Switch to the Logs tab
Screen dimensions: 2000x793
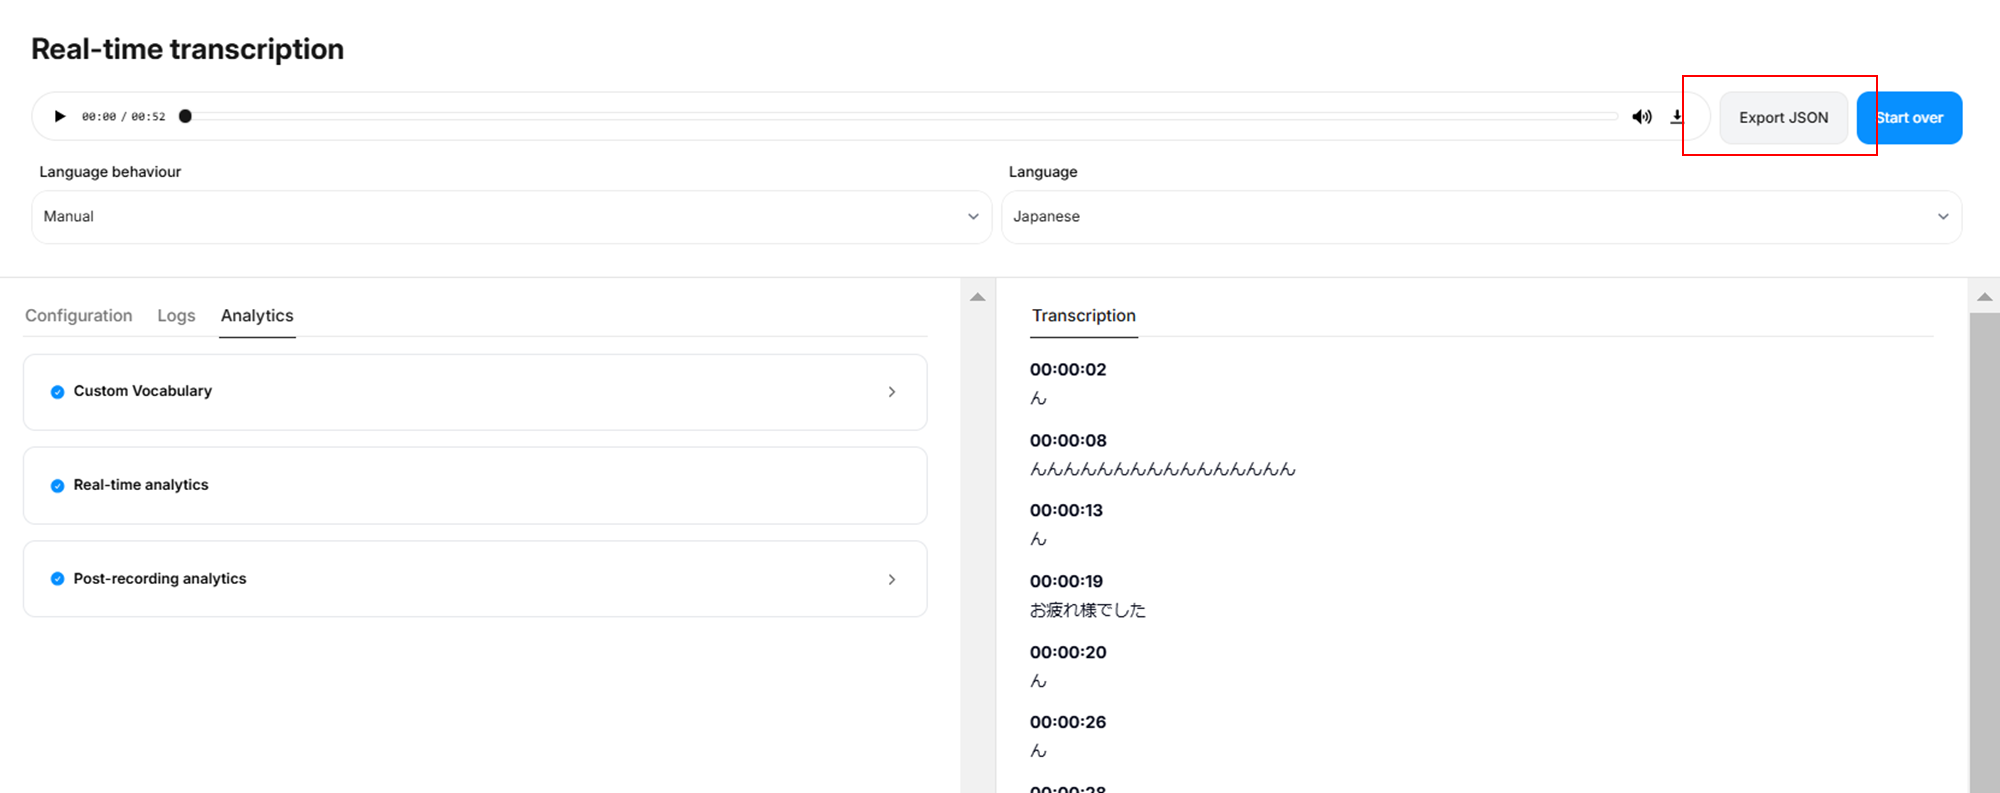[x=176, y=316]
